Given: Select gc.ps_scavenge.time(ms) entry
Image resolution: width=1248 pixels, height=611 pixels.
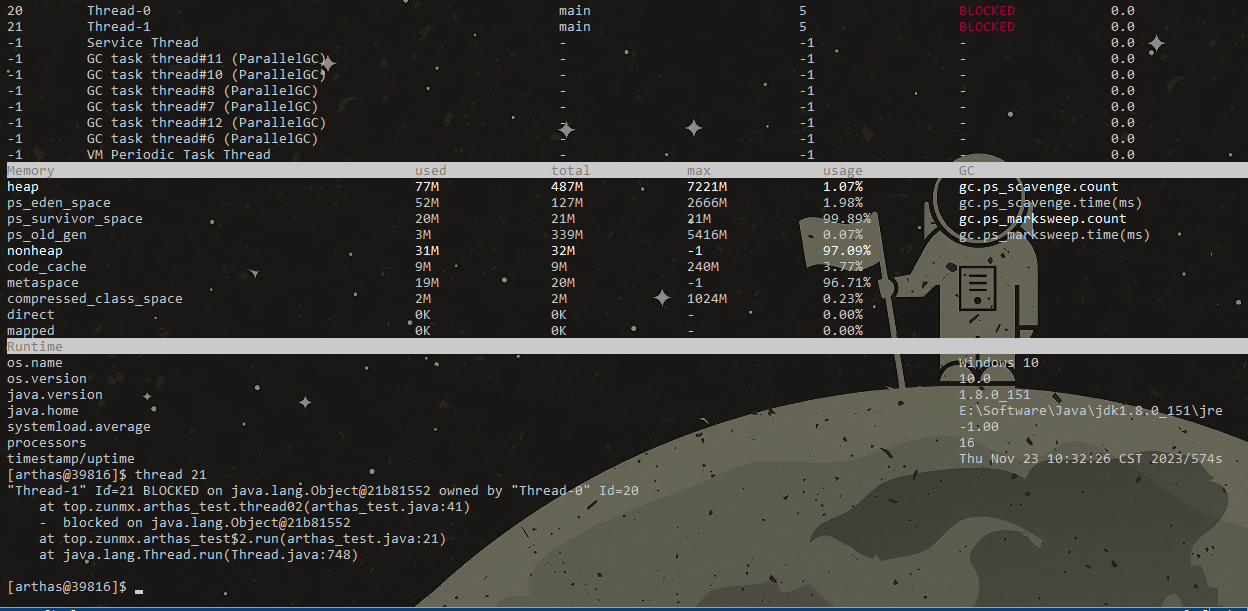Looking at the screenshot, I should coord(1051,203).
